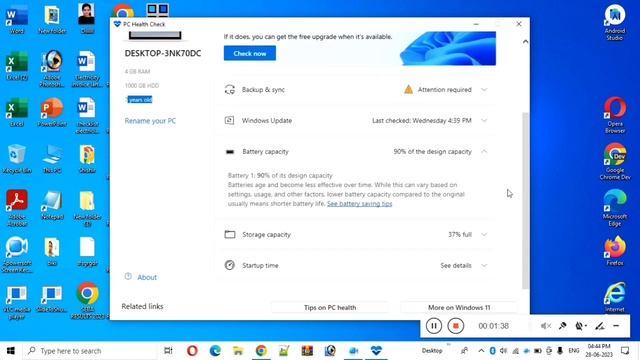Open the PowerPoint desktop shortcut
Screen dimensions: 640x360
pyautogui.click(x=52, y=112)
